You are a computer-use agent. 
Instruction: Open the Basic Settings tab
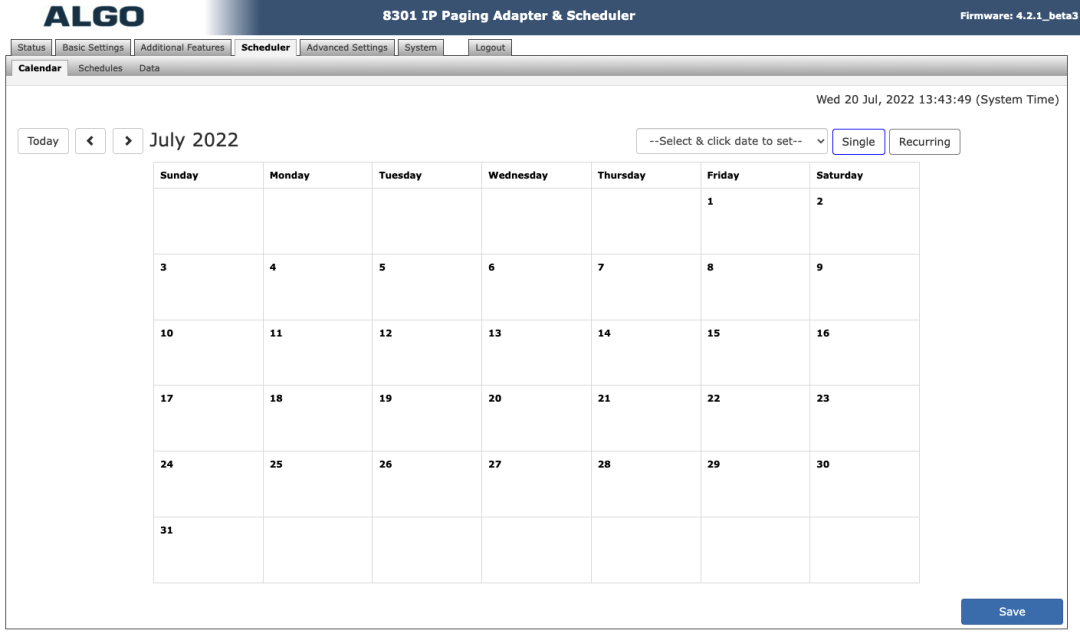pos(93,48)
